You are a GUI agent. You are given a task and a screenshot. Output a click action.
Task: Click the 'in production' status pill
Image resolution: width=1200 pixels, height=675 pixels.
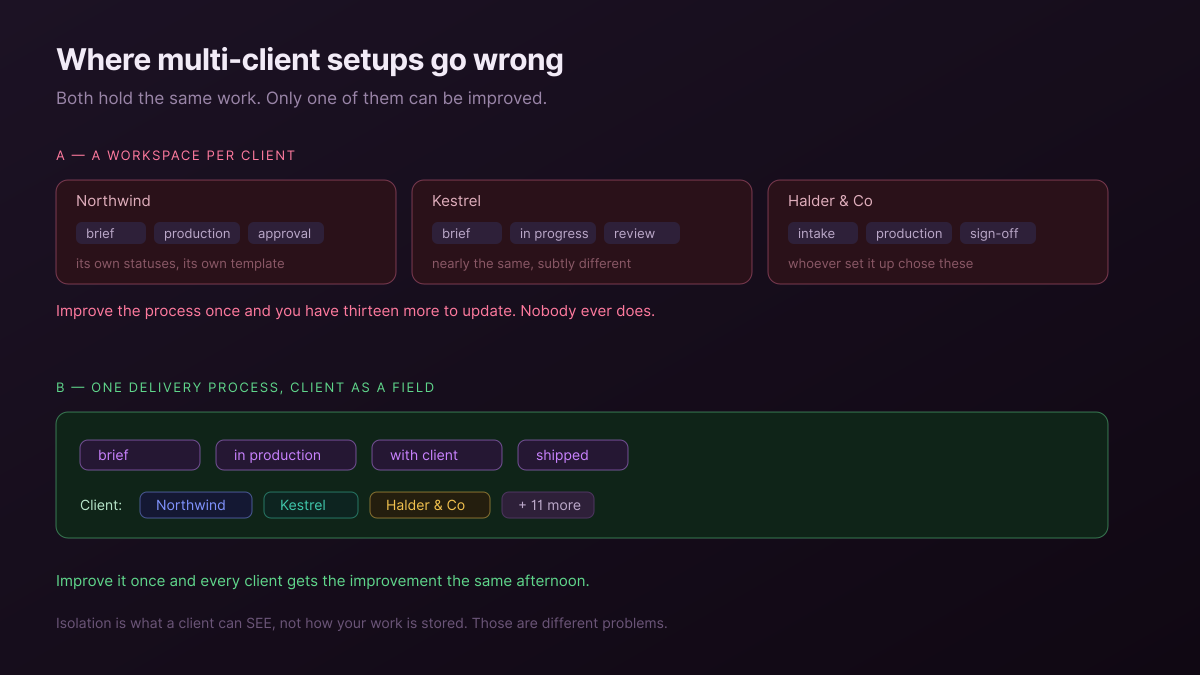pos(286,455)
